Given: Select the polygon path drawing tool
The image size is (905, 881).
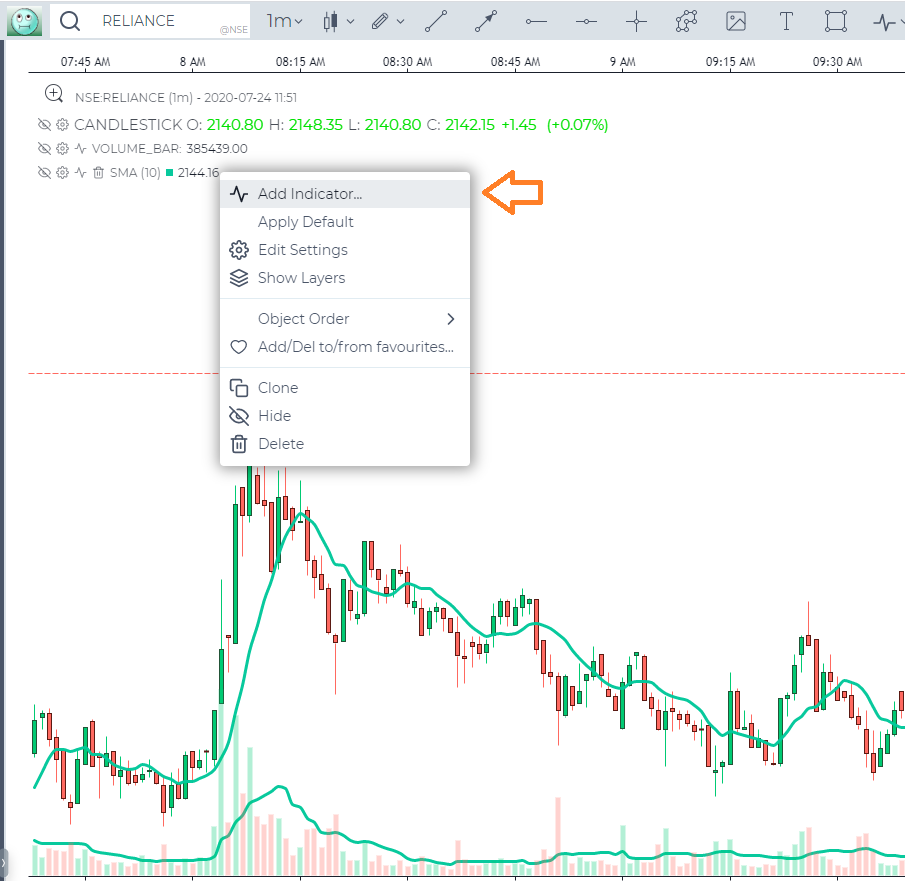Looking at the screenshot, I should pyautogui.click(x=686, y=21).
